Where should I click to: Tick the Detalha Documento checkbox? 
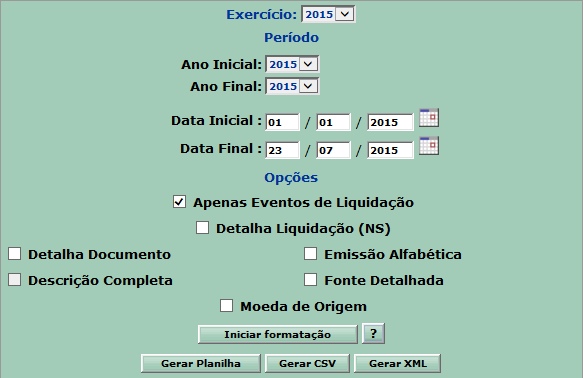[x=15, y=254]
